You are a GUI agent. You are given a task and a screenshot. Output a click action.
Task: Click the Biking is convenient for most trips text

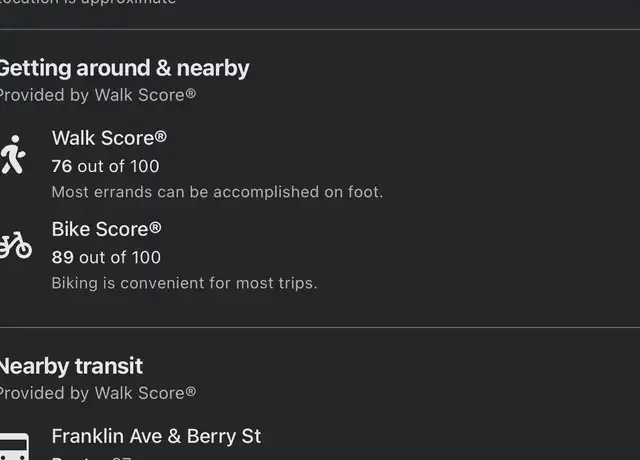[184, 283]
